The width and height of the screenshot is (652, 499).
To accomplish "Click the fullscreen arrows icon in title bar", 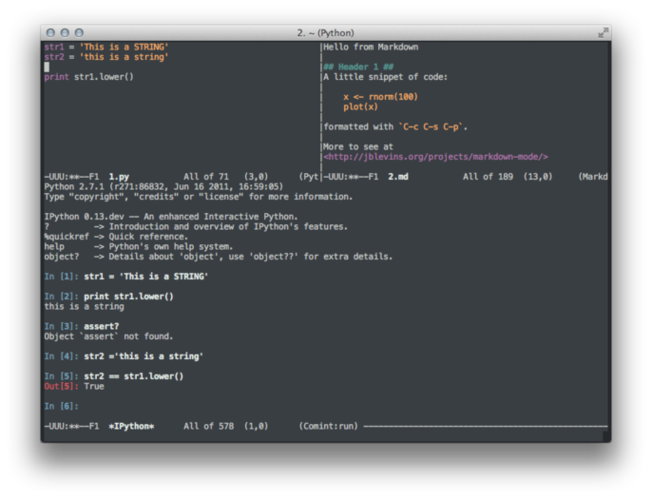I will (603, 33).
